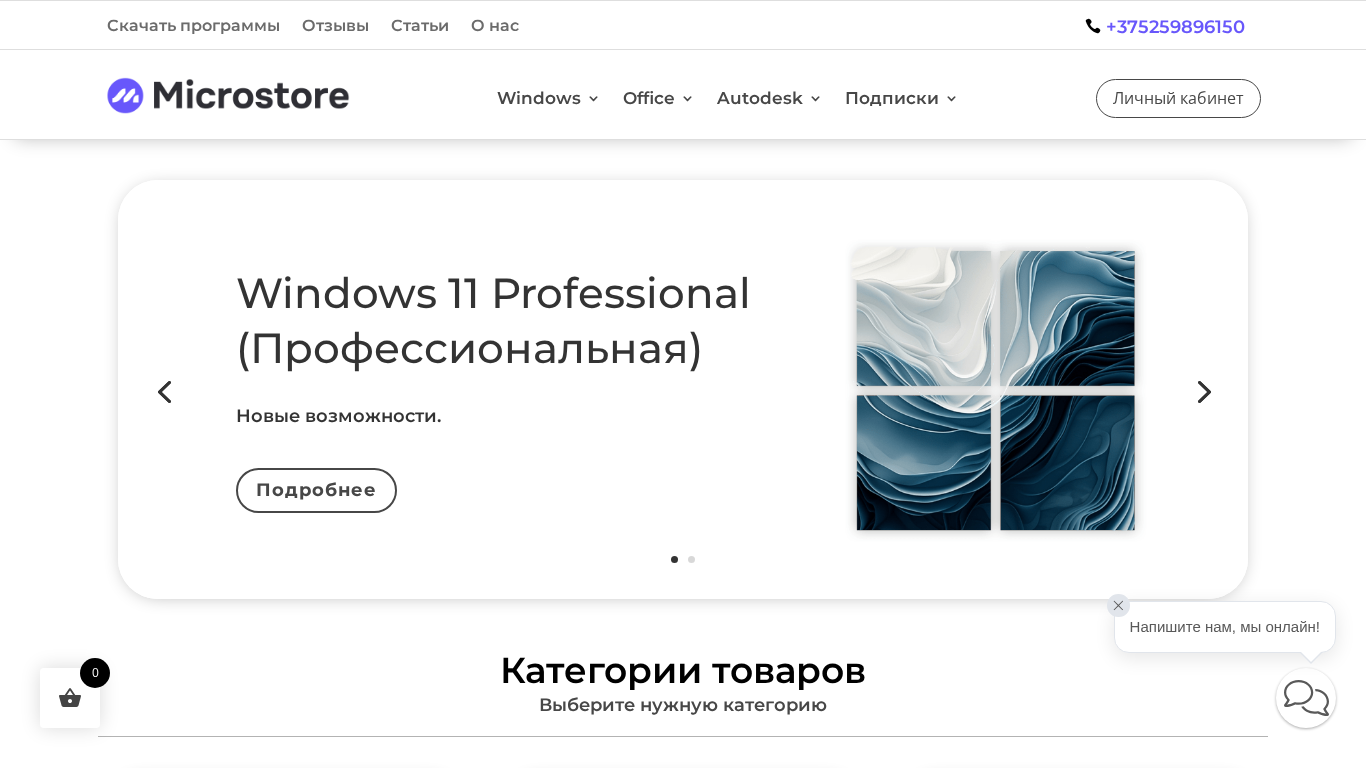This screenshot has width=1366, height=768.
Task: Expand the Windows dropdown menu
Action: [548, 98]
